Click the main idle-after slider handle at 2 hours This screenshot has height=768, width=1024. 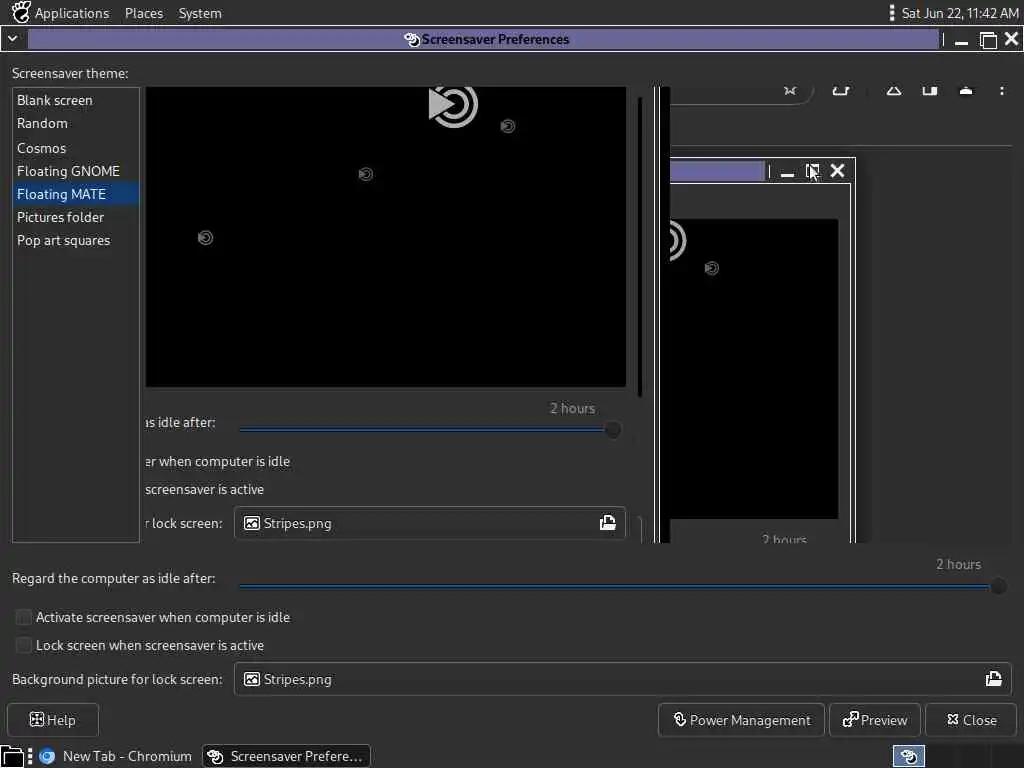(x=997, y=586)
